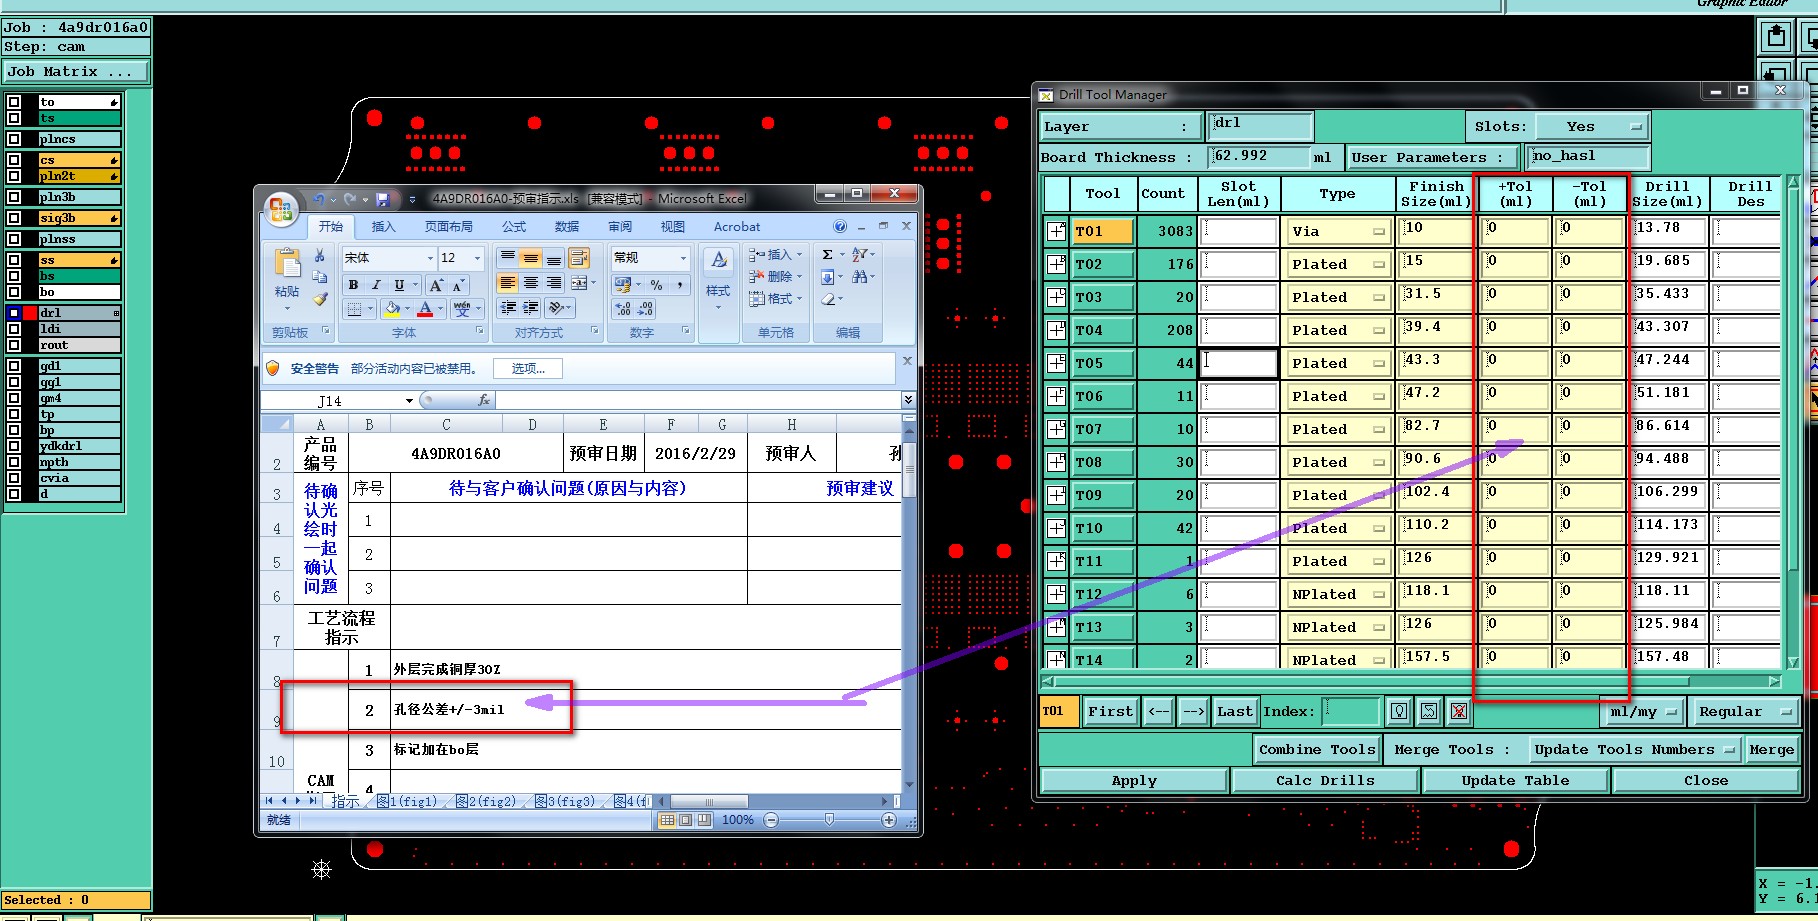The width and height of the screenshot is (1818, 921).
Task: Open the Slots 'Yes' dropdown
Action: [1592, 127]
